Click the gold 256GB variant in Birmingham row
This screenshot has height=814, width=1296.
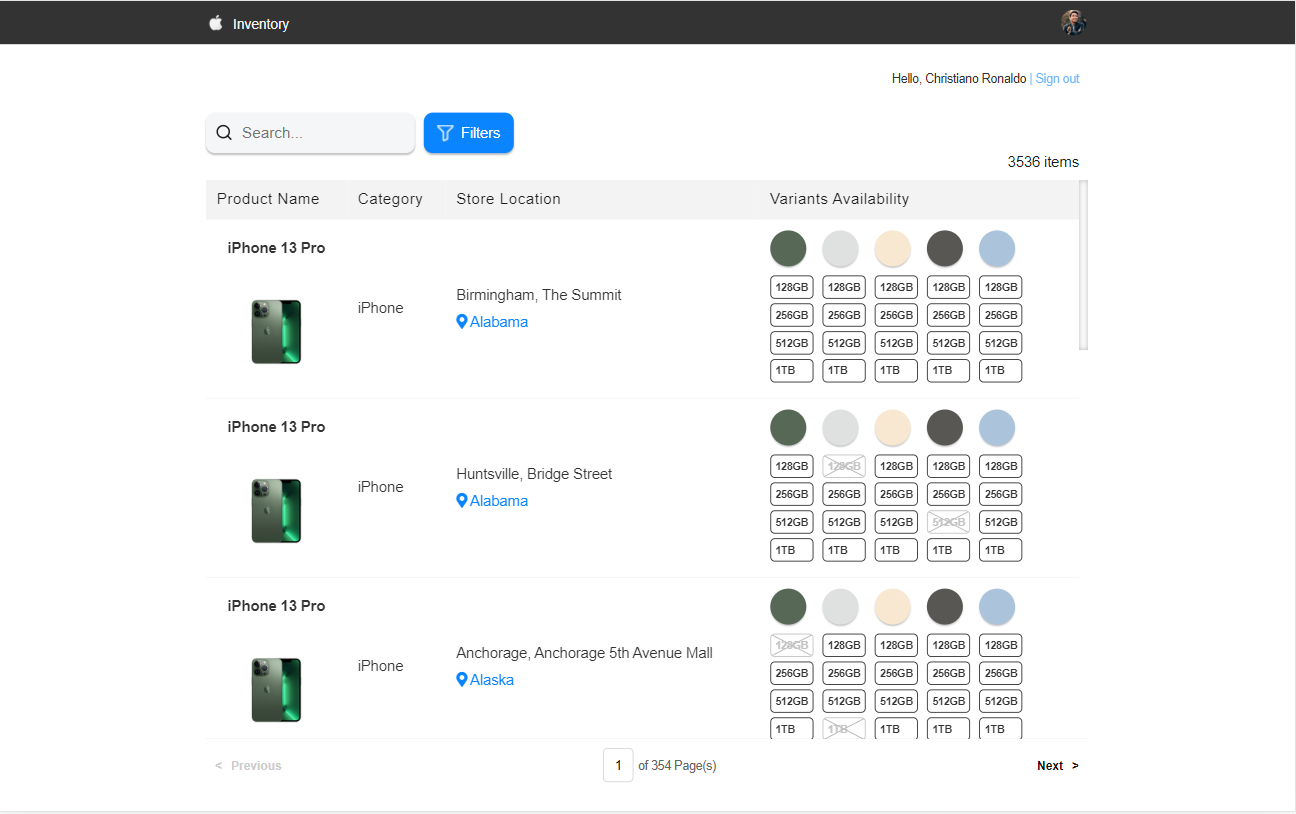tap(896, 315)
